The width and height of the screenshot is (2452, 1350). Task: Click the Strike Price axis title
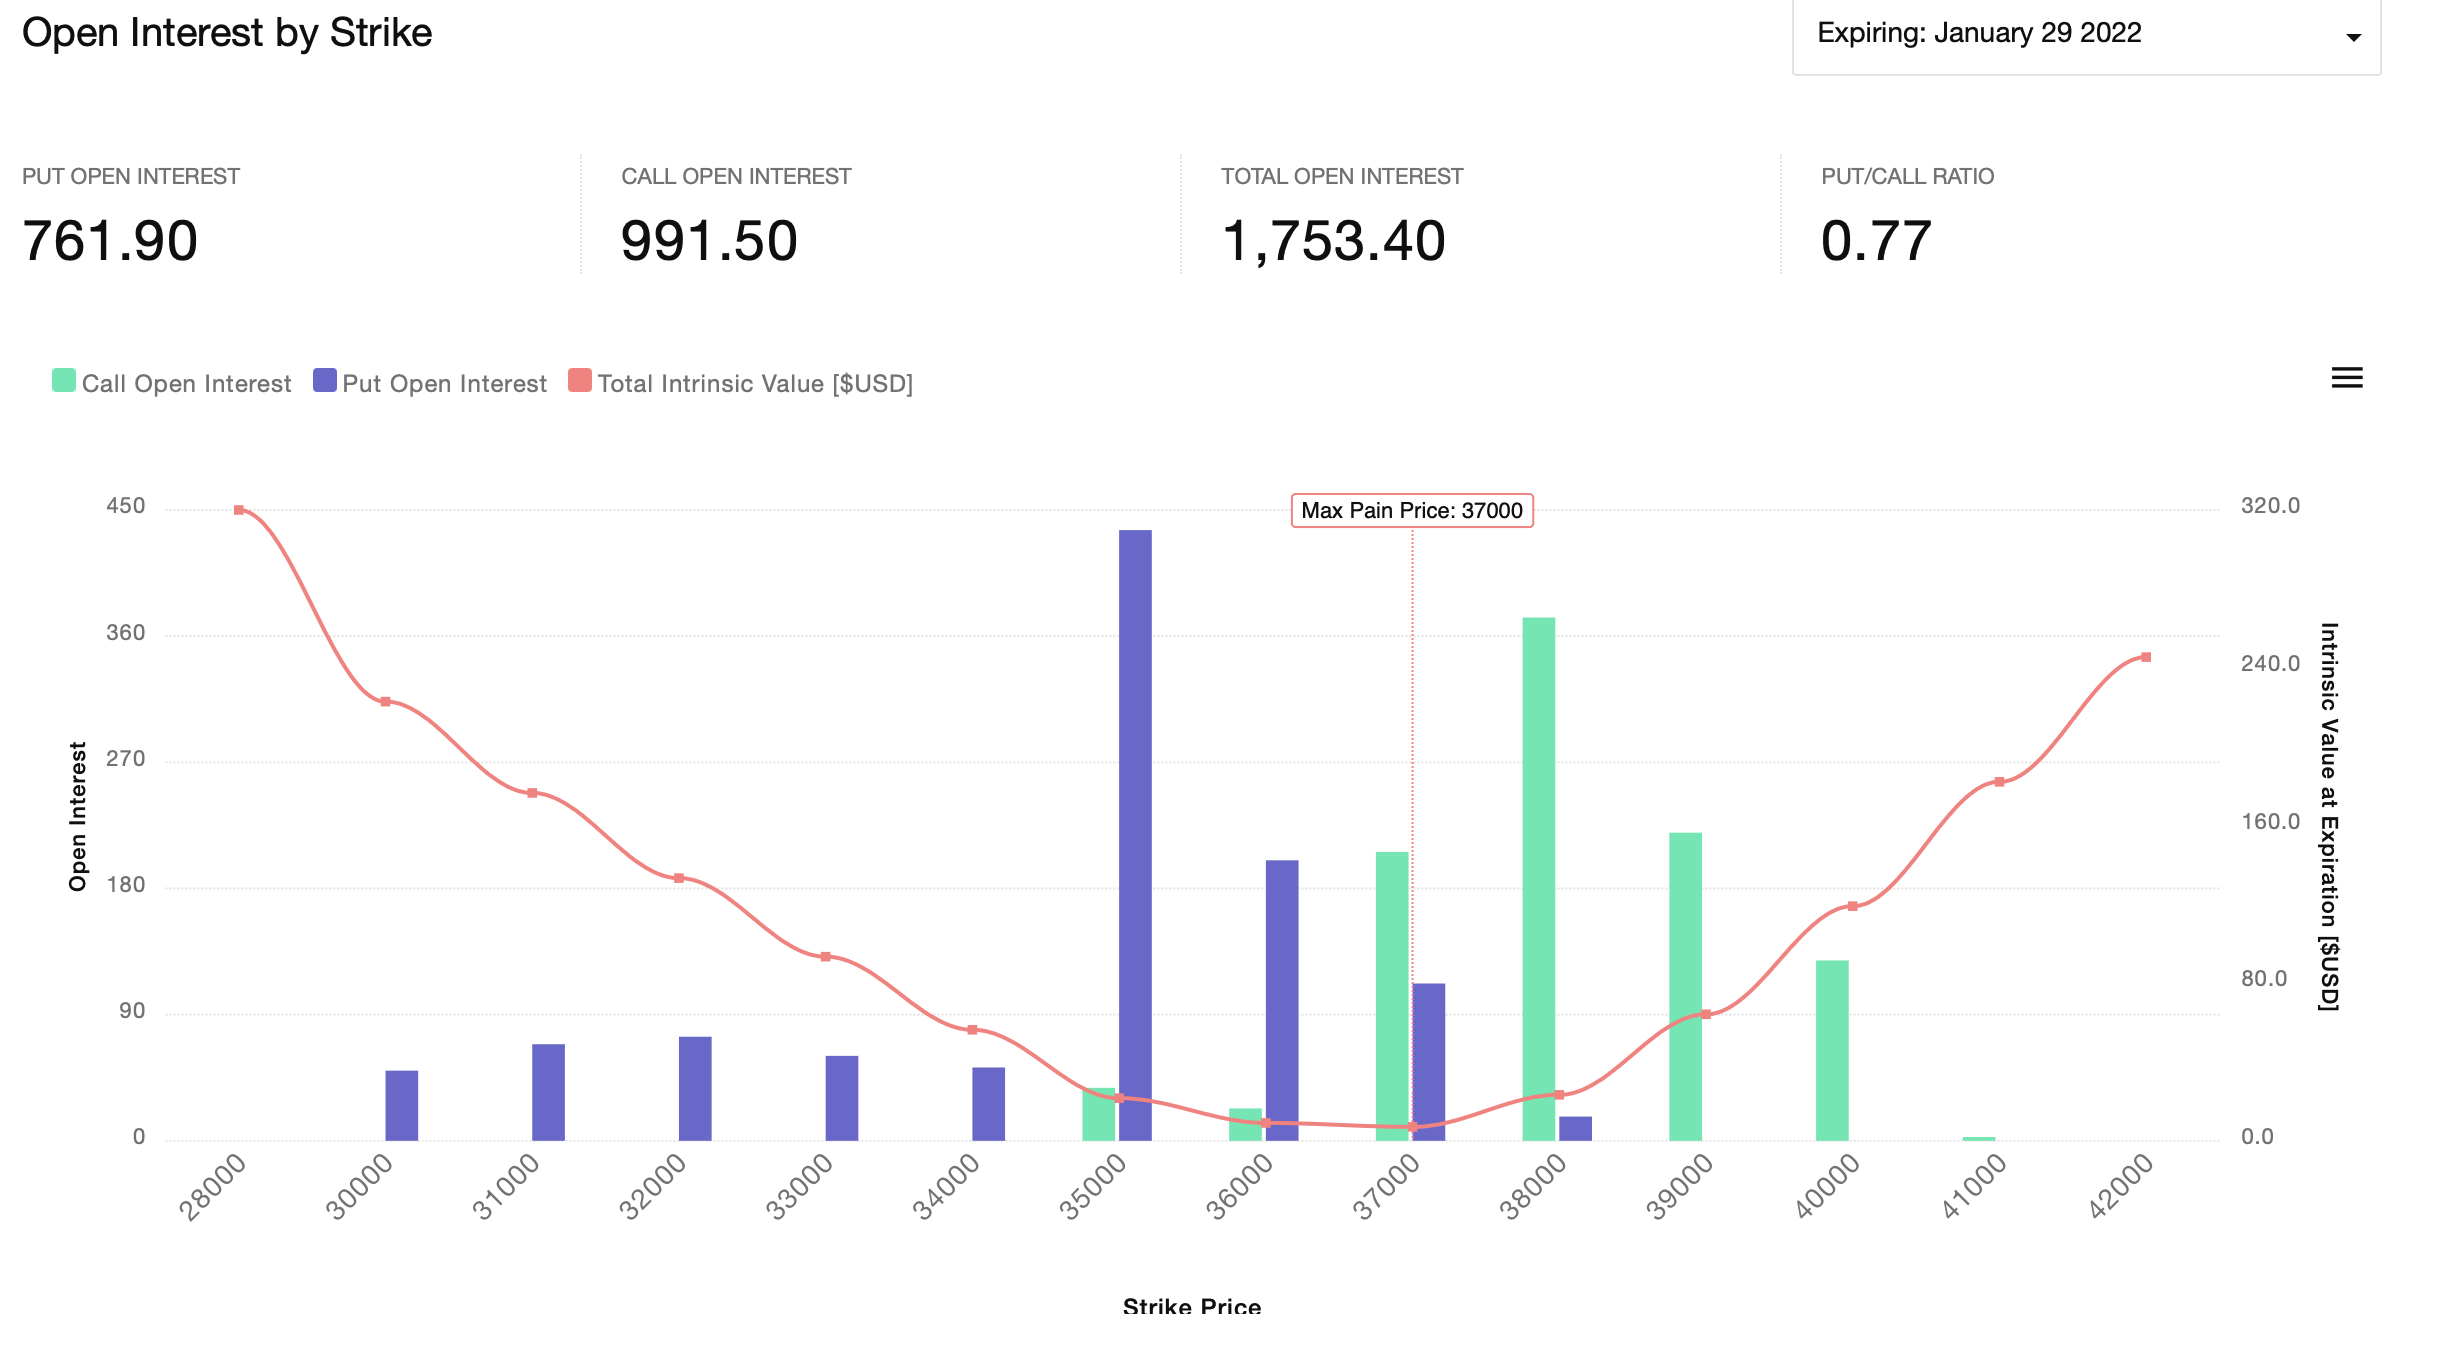[1192, 1306]
